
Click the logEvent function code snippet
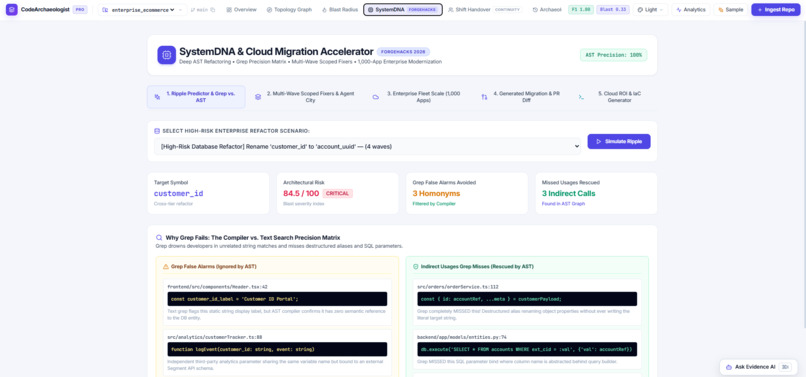click(x=277, y=349)
